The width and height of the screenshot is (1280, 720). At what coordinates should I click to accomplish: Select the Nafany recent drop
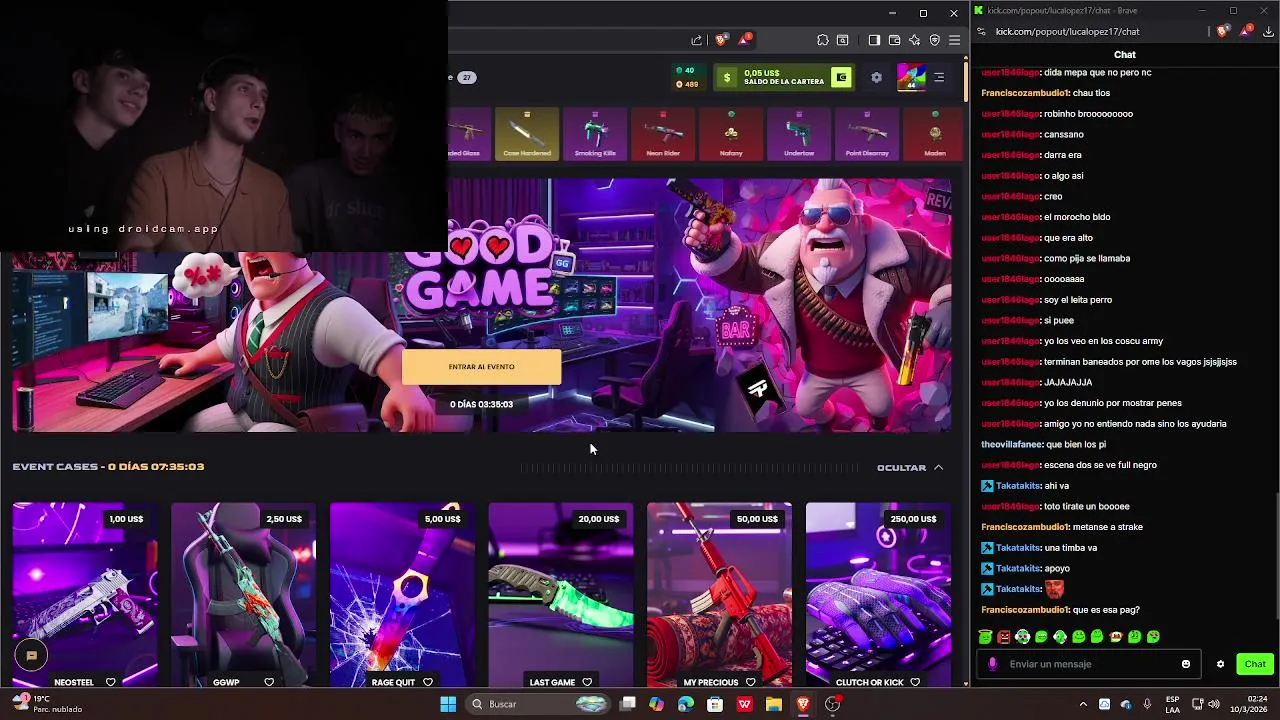731,134
